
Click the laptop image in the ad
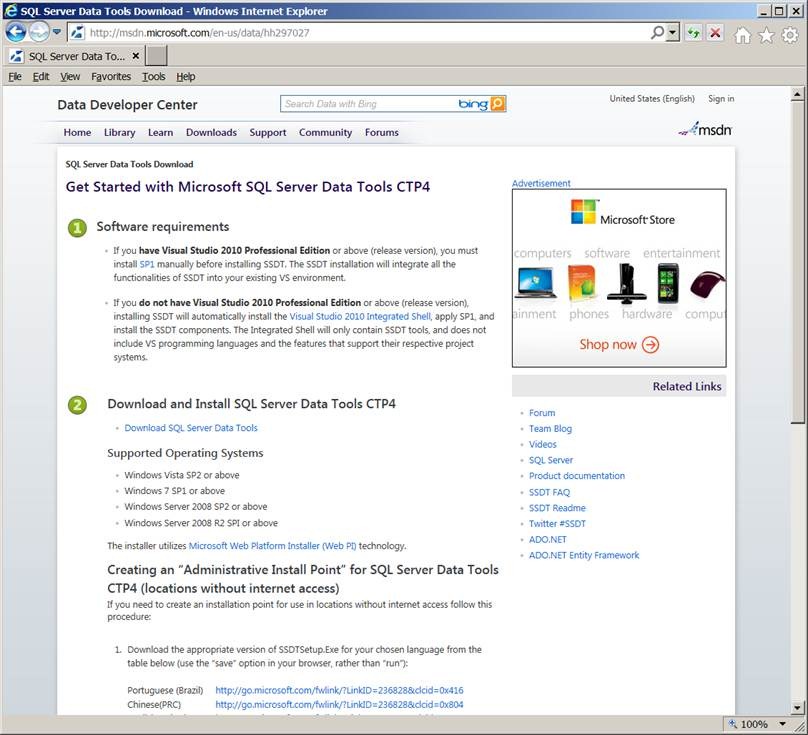point(536,282)
